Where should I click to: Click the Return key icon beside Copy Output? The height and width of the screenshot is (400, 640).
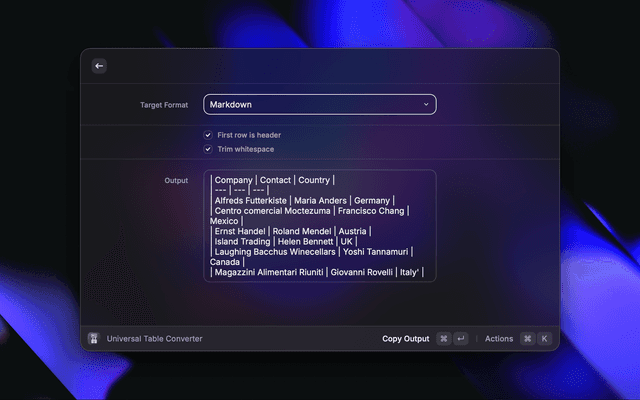click(x=460, y=339)
